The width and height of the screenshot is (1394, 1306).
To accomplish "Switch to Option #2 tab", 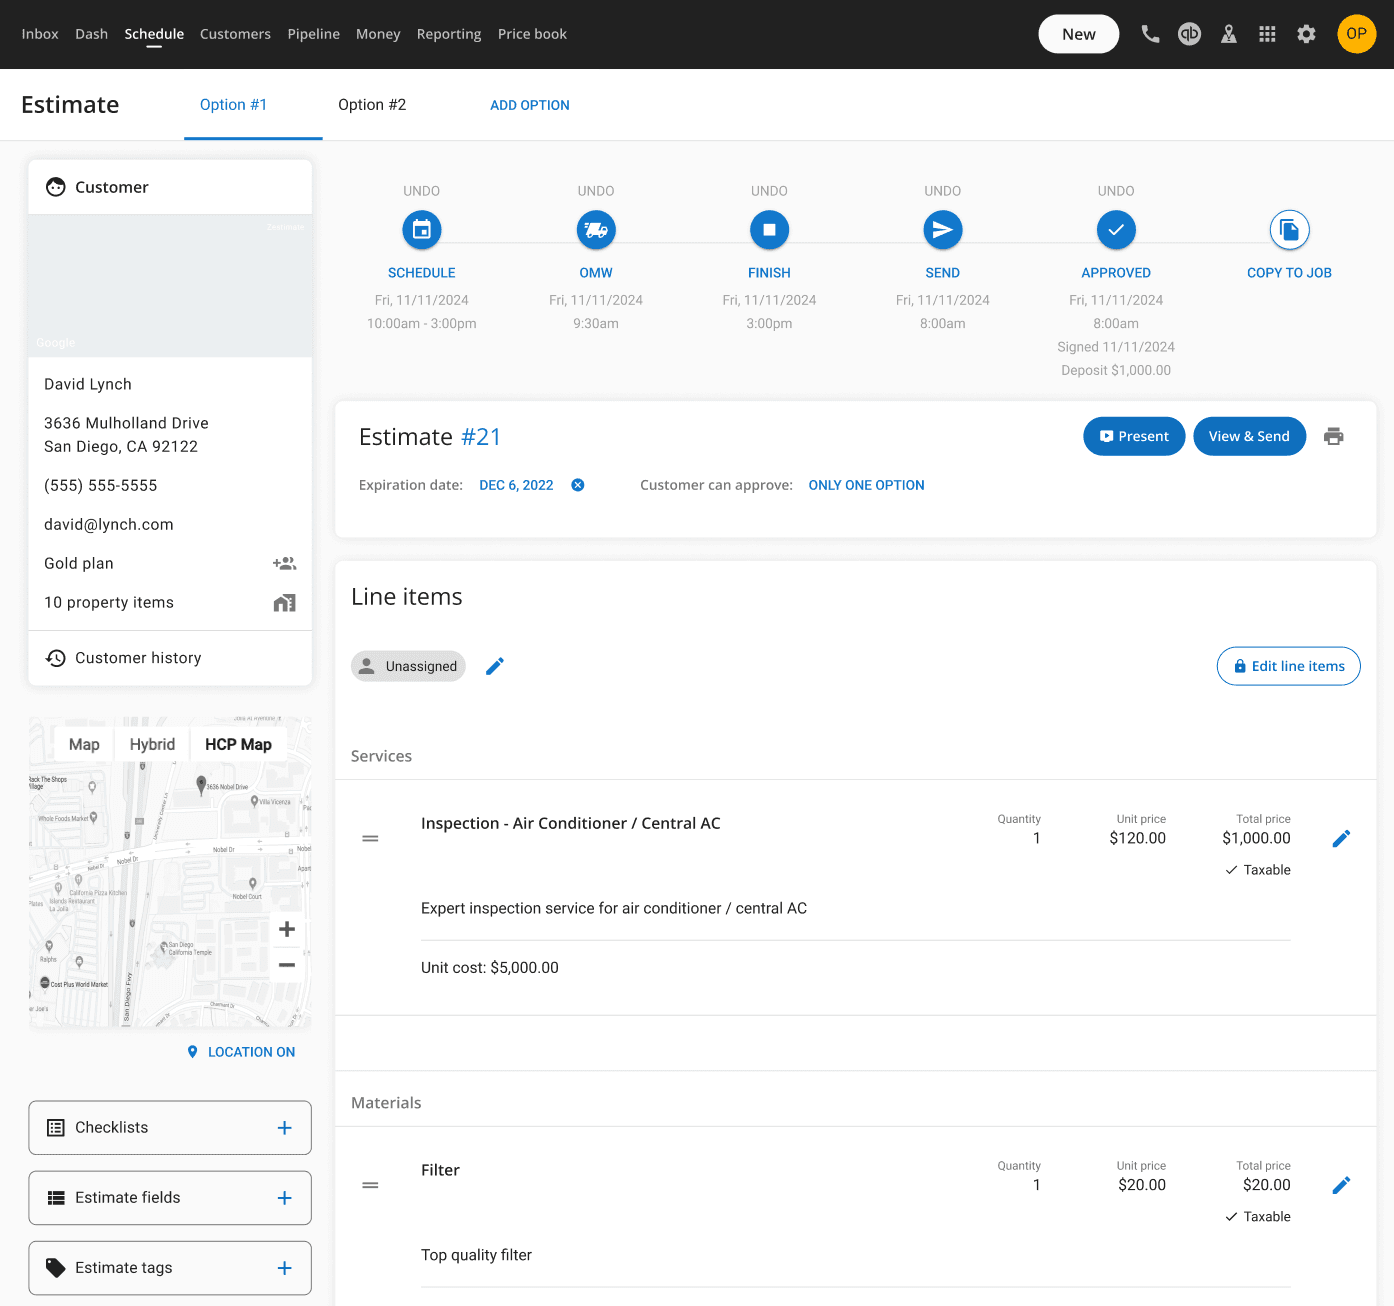I will (x=372, y=105).
